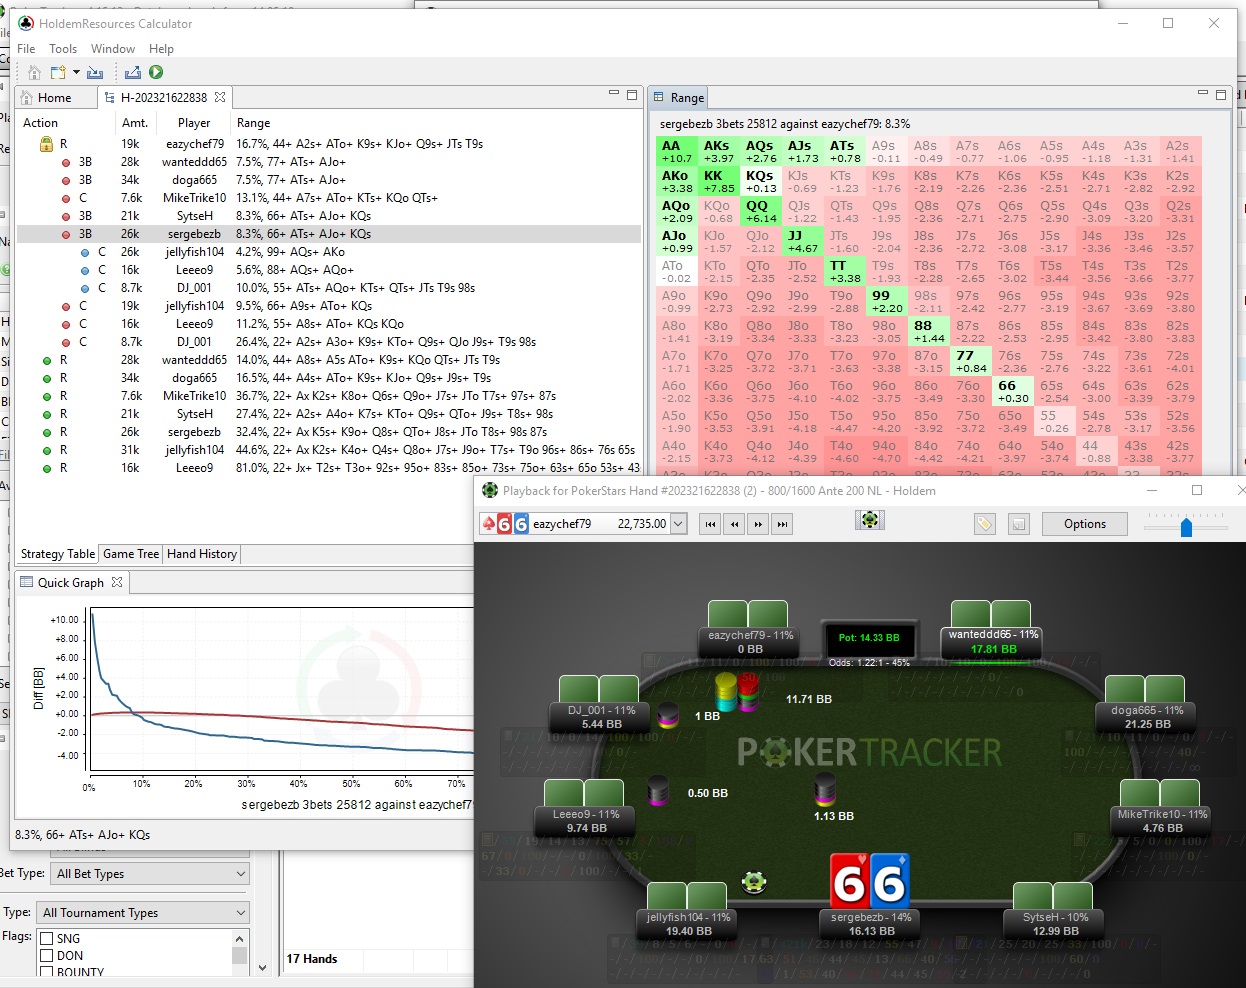Image resolution: width=1246 pixels, height=988 pixels.
Task: Maximize the hand tree panel
Action: 632,95
